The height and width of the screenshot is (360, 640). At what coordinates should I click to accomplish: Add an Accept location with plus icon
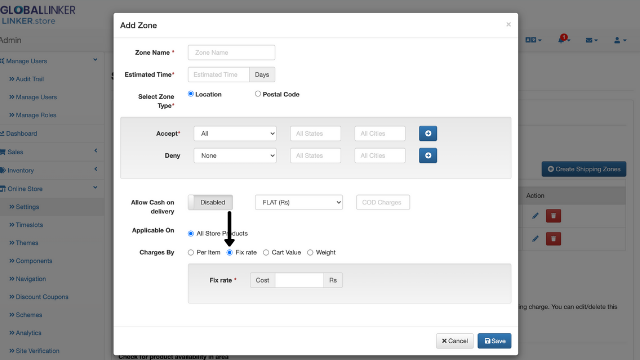click(x=428, y=133)
